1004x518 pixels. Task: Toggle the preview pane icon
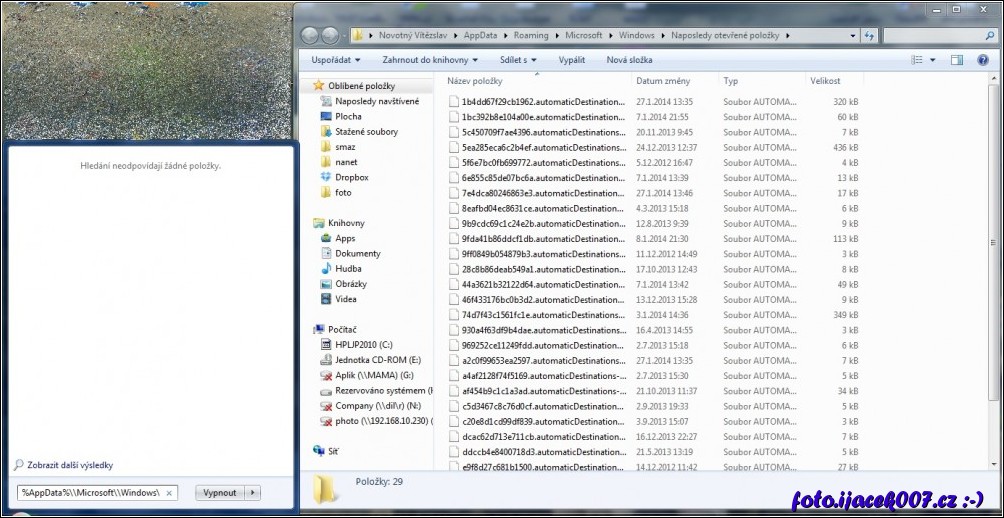pos(956,60)
